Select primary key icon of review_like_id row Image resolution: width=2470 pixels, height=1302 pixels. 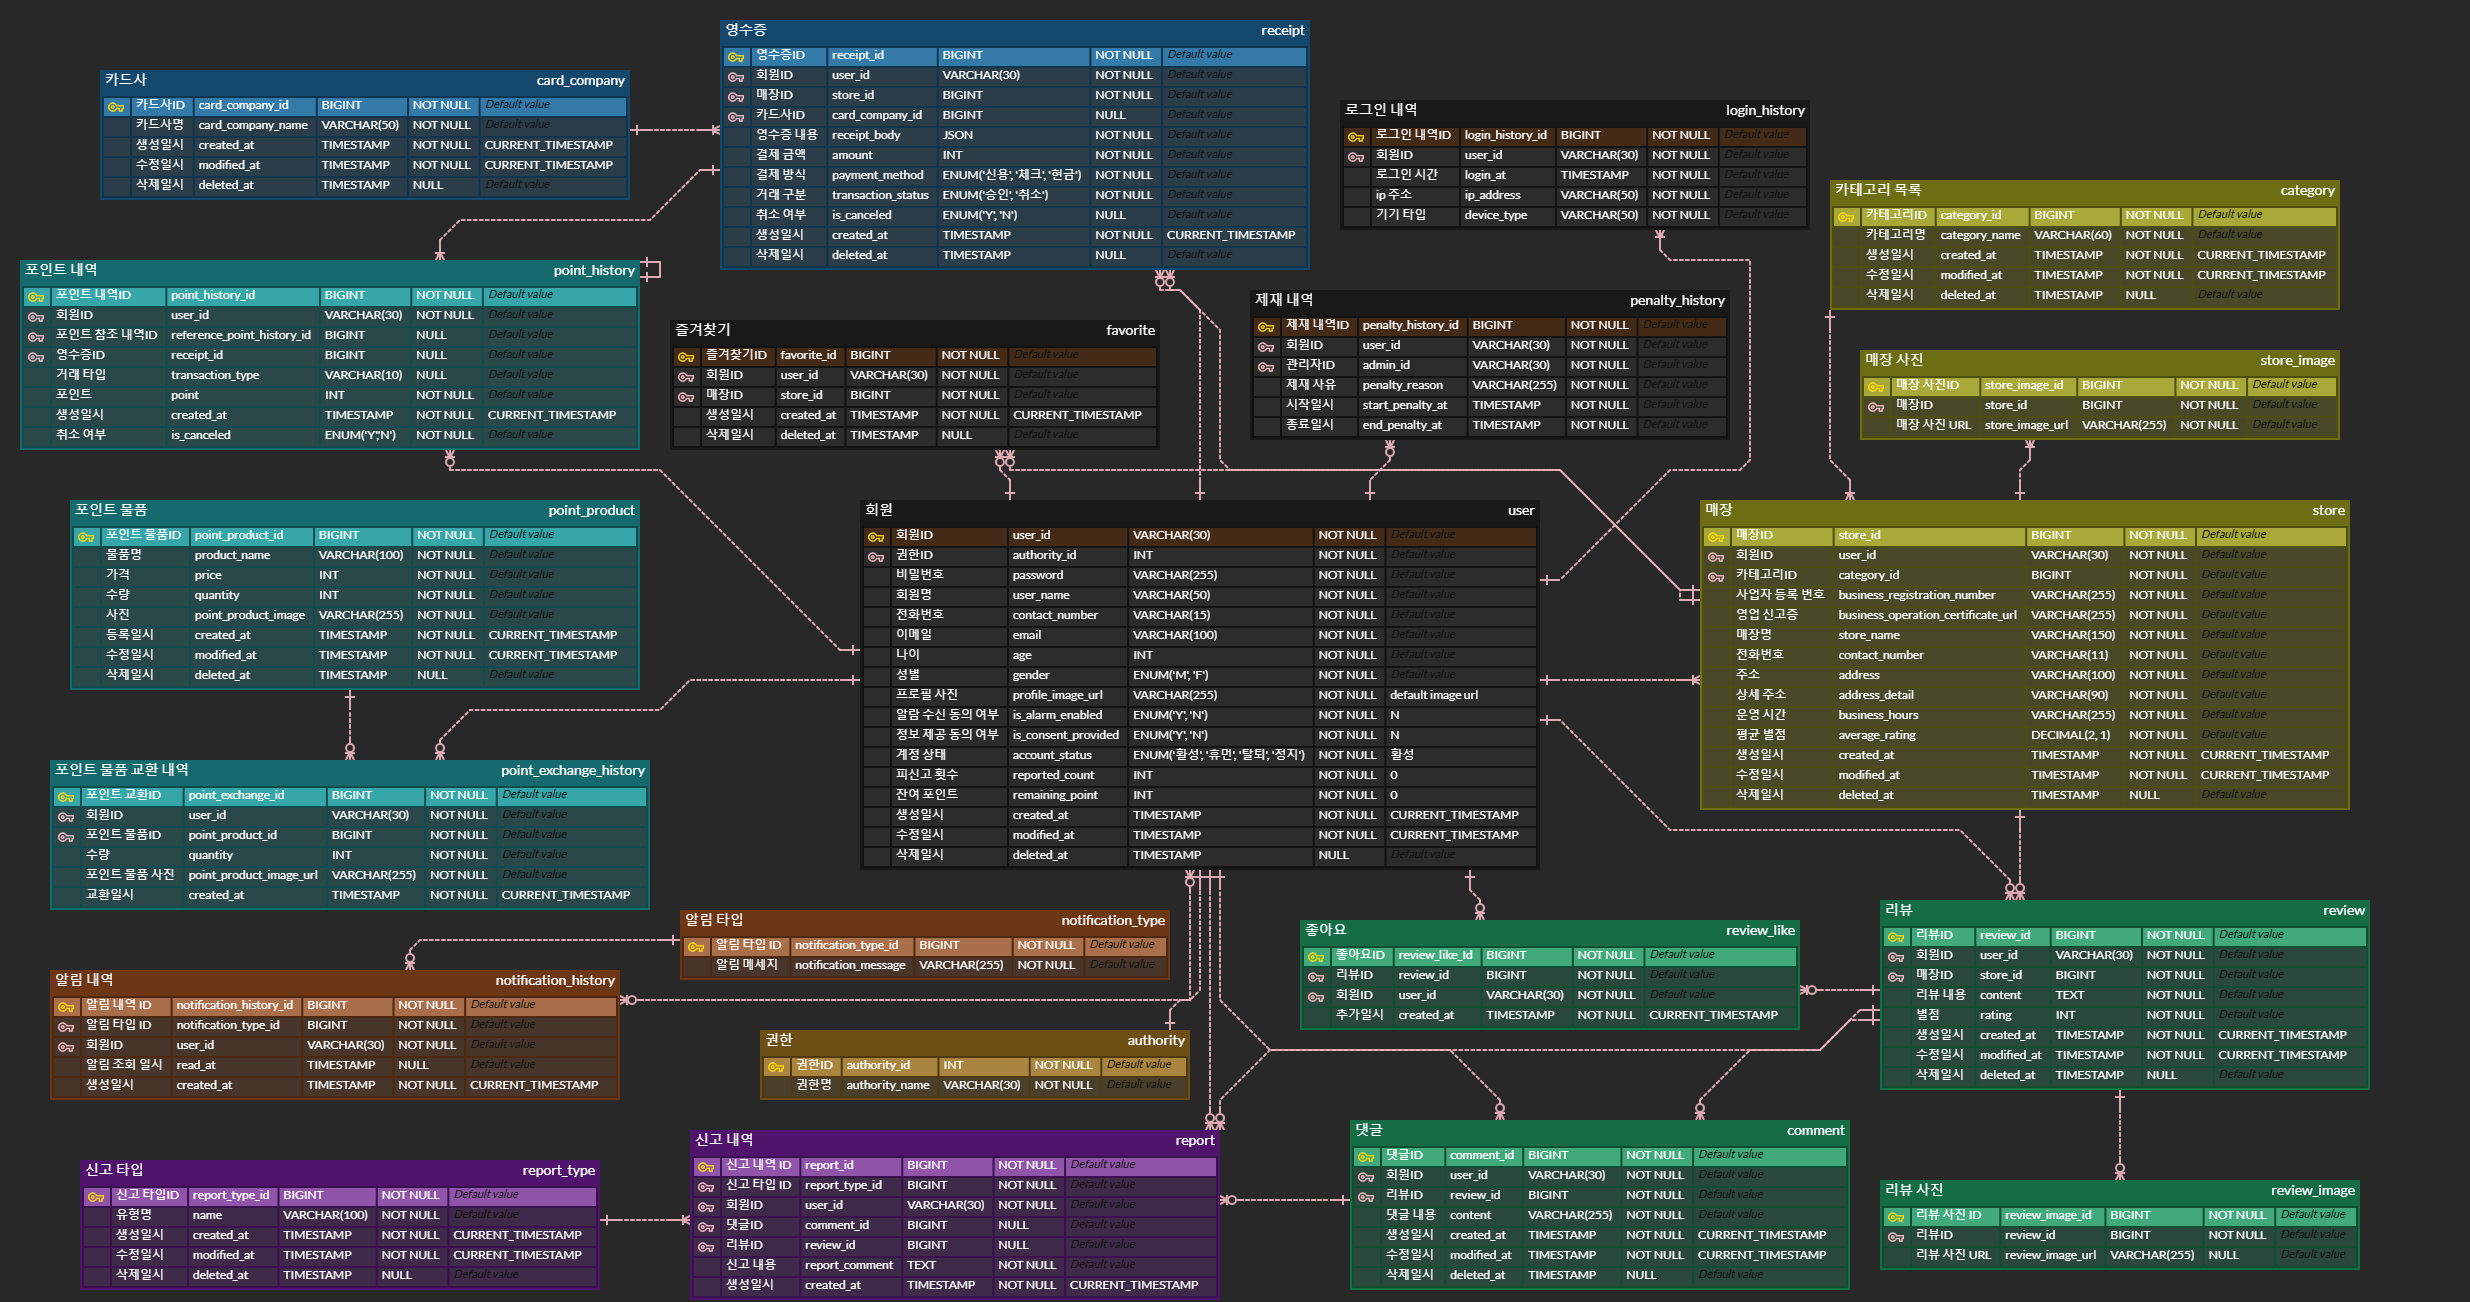1316,957
